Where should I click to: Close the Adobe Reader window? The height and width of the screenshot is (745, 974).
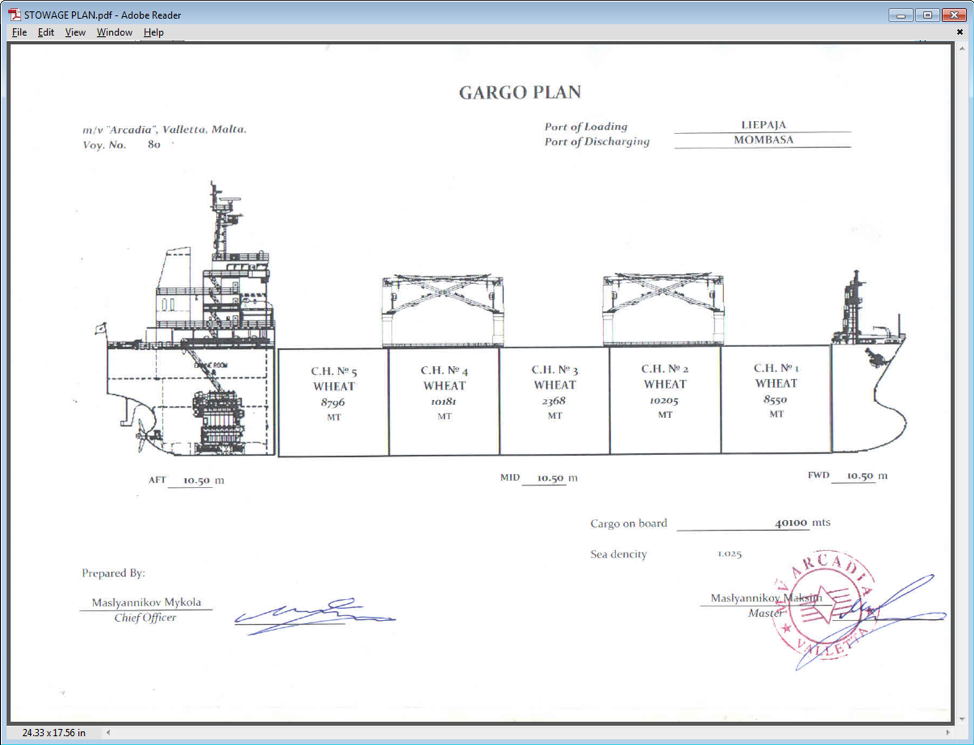pyautogui.click(x=954, y=15)
